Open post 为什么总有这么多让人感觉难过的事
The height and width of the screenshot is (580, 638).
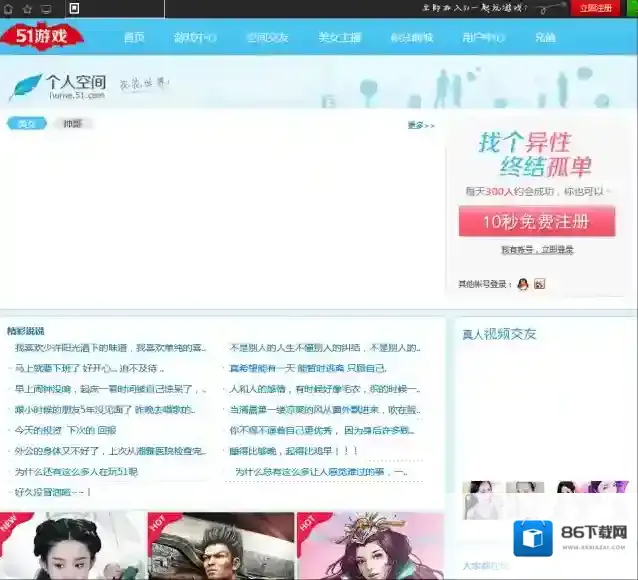tap(321, 472)
